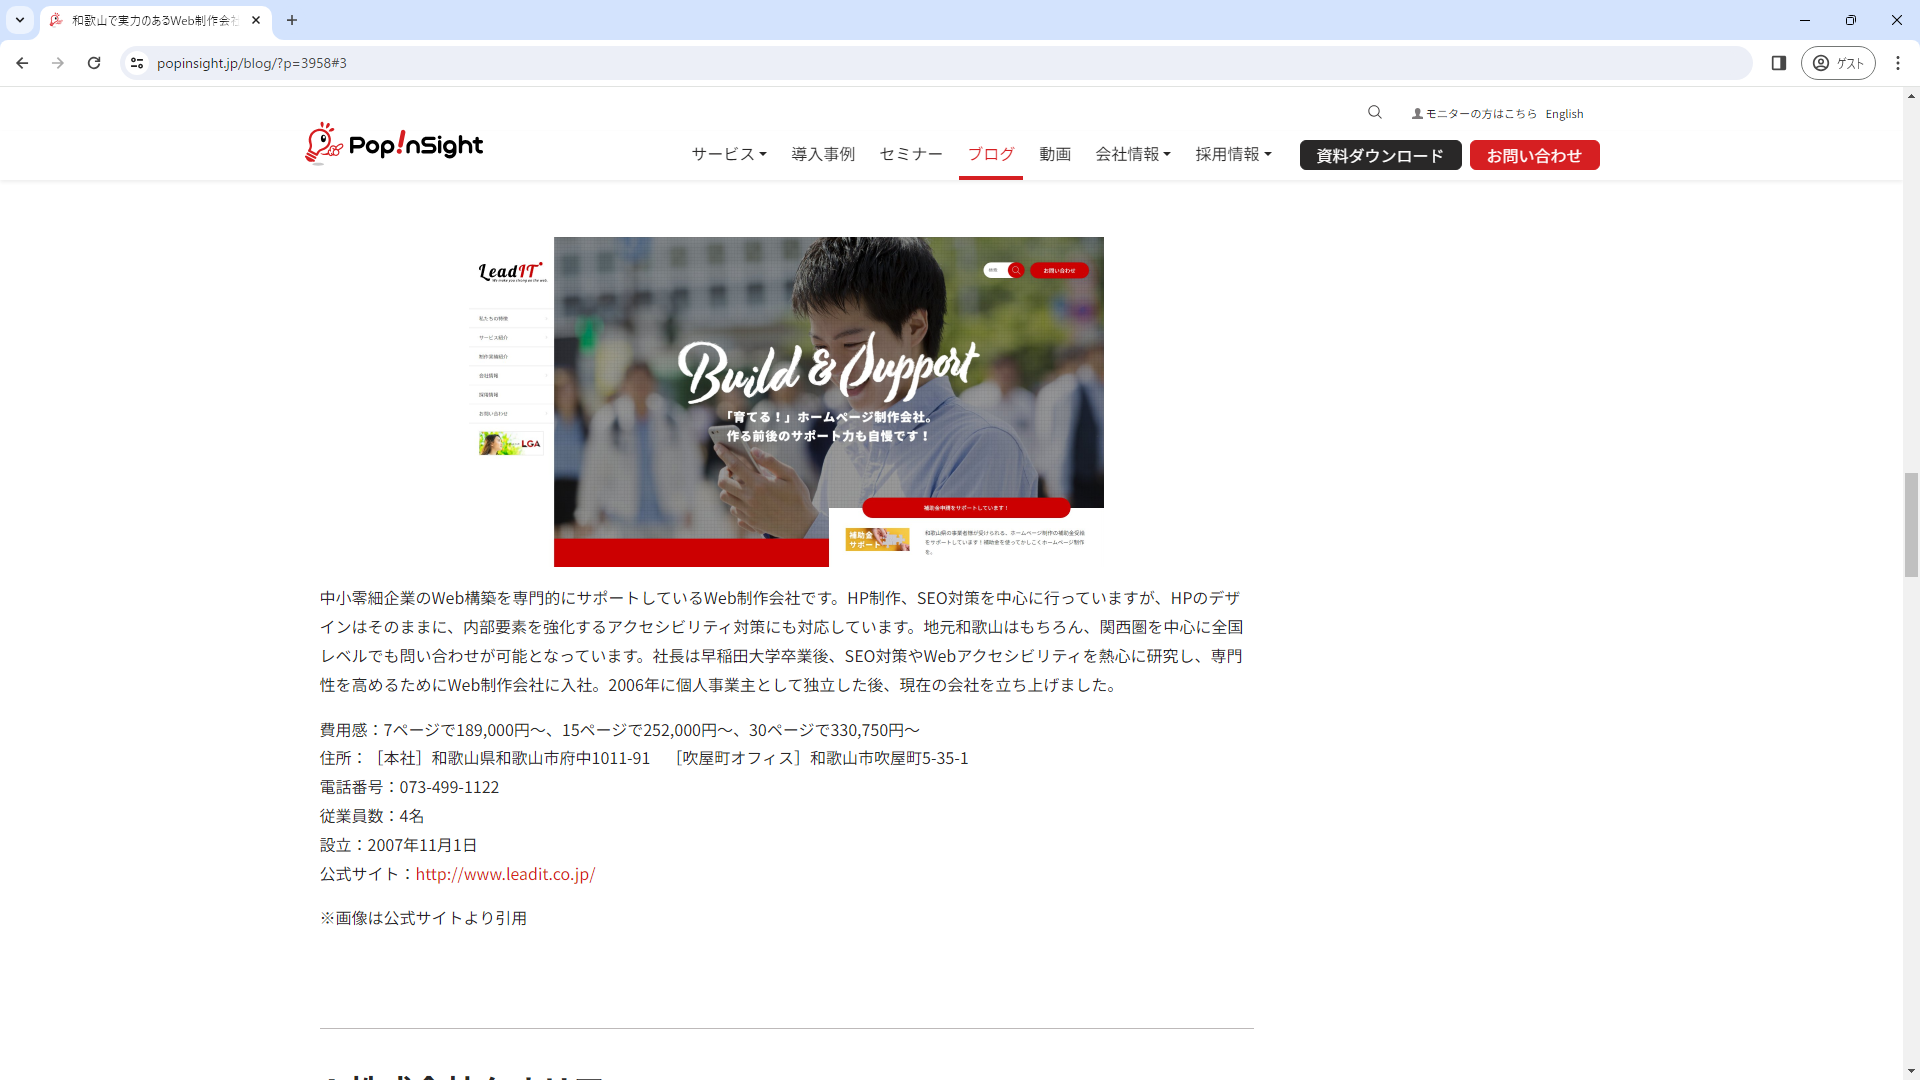Click the 資料ダウンロード button
1920x1080 pixels.
point(1380,155)
